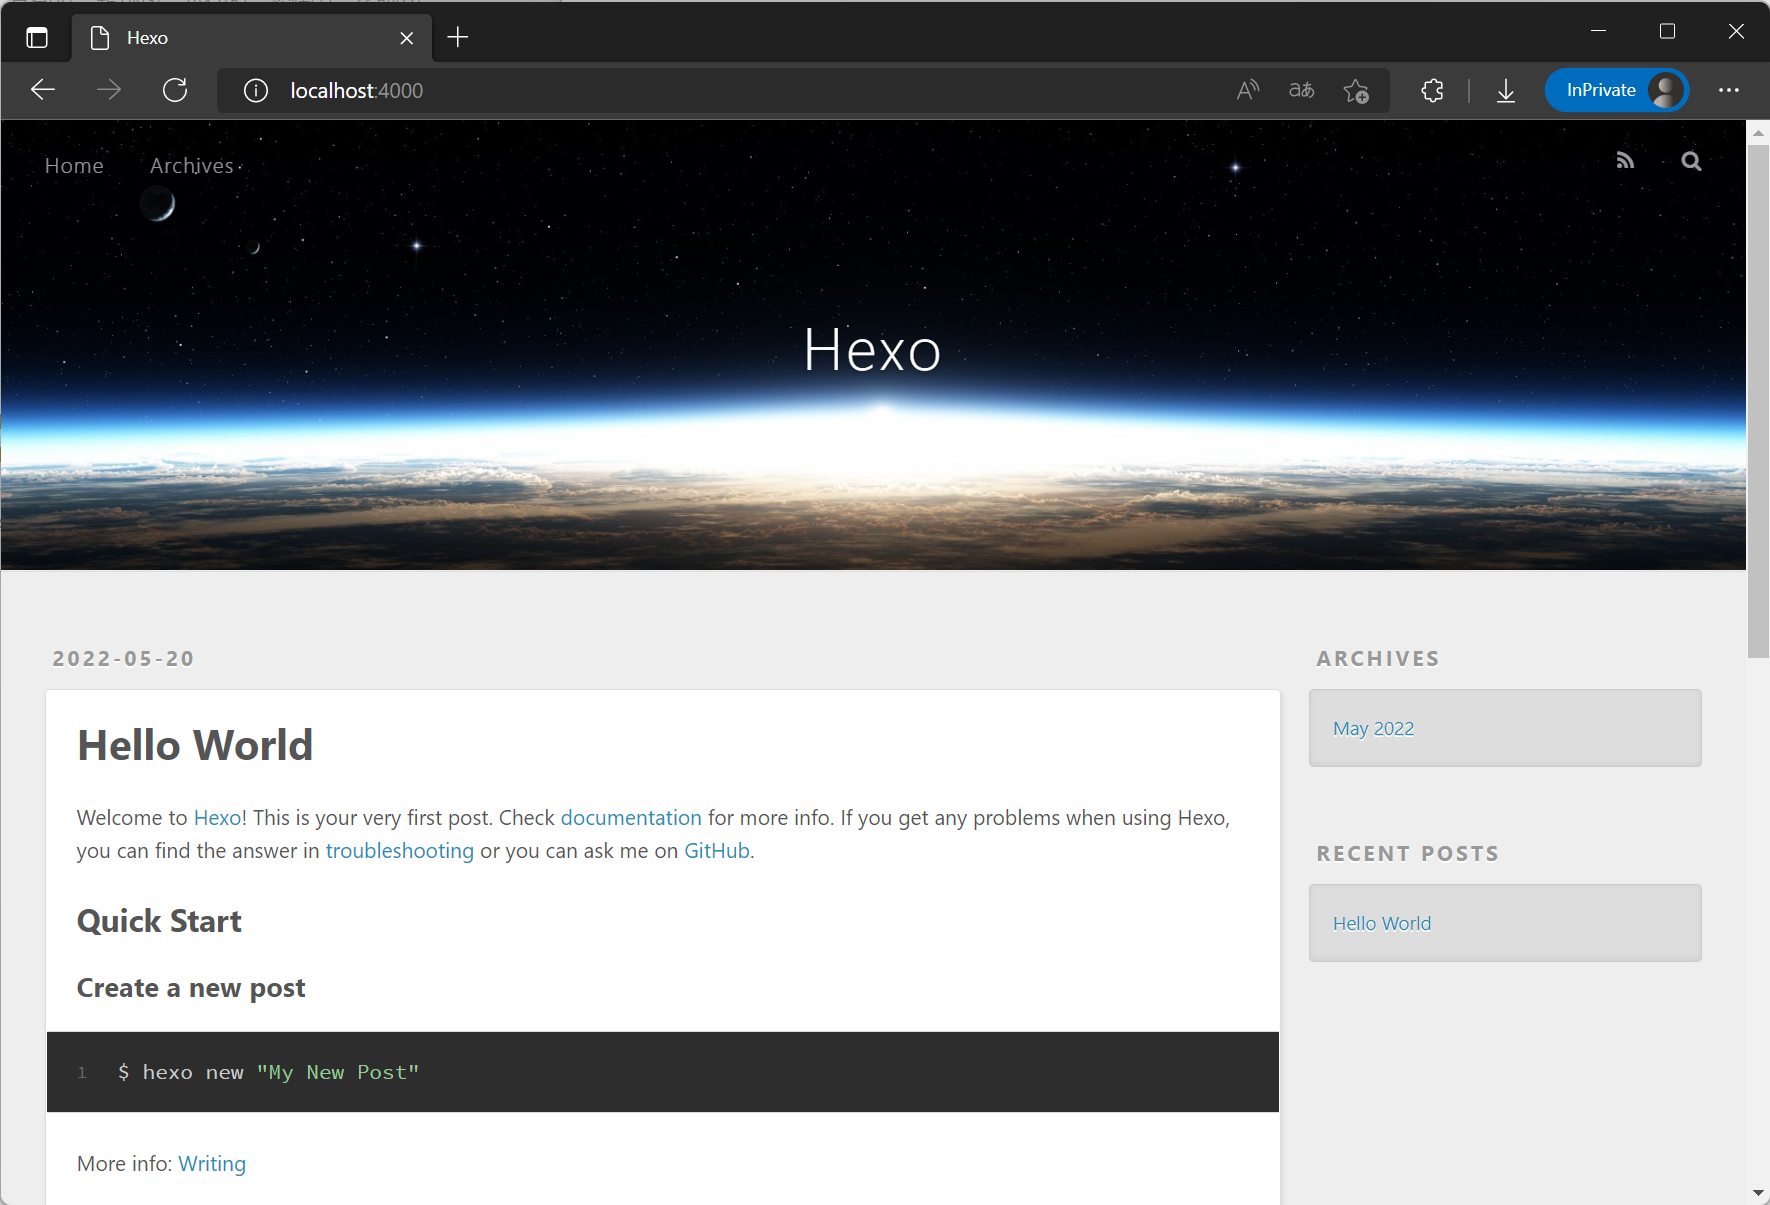The image size is (1770, 1205).
Task: Open the Extensions puzzle icon
Action: coord(1432,91)
